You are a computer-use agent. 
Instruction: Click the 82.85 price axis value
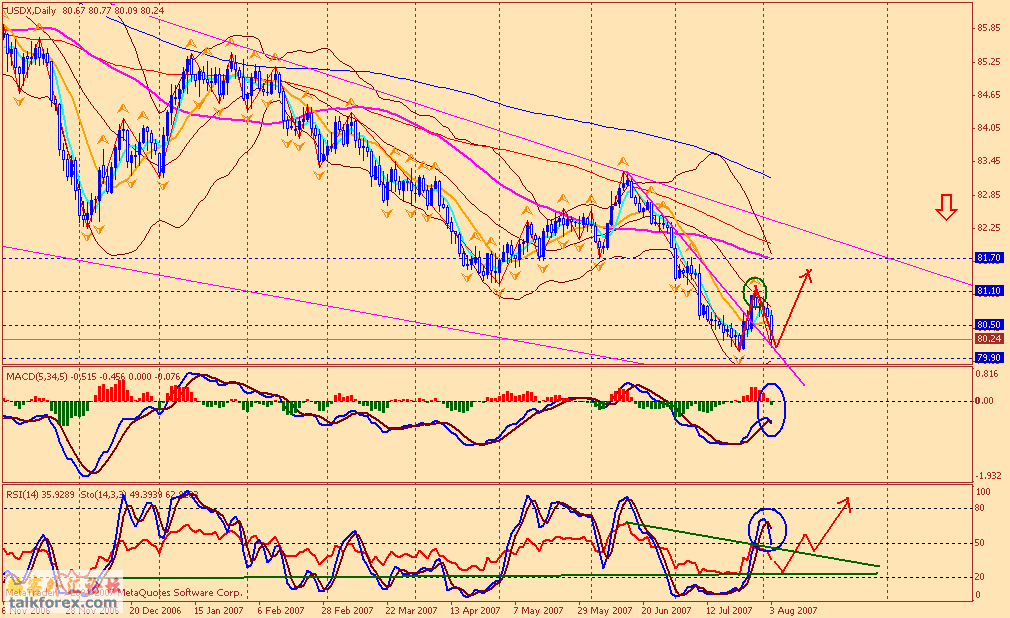point(989,195)
